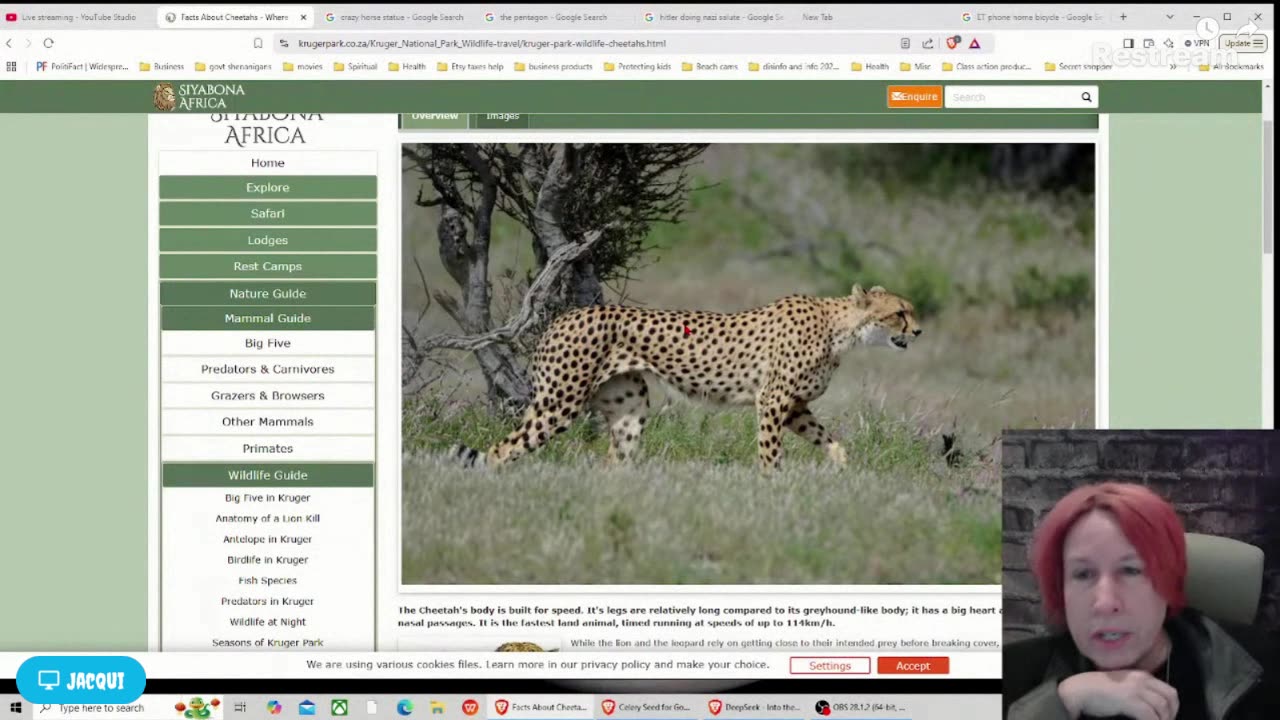Click the site Search input field
Viewport: 1280px width, 720px height.
[1011, 97]
